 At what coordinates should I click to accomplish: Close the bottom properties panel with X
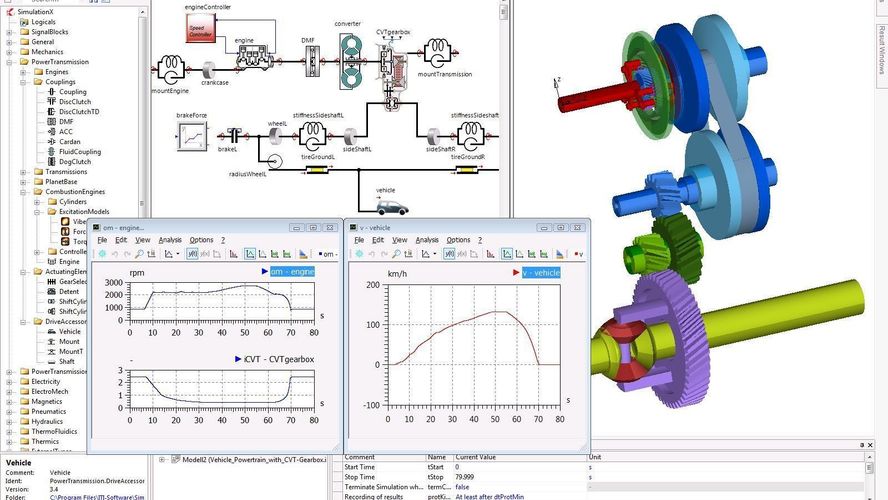tap(870, 445)
